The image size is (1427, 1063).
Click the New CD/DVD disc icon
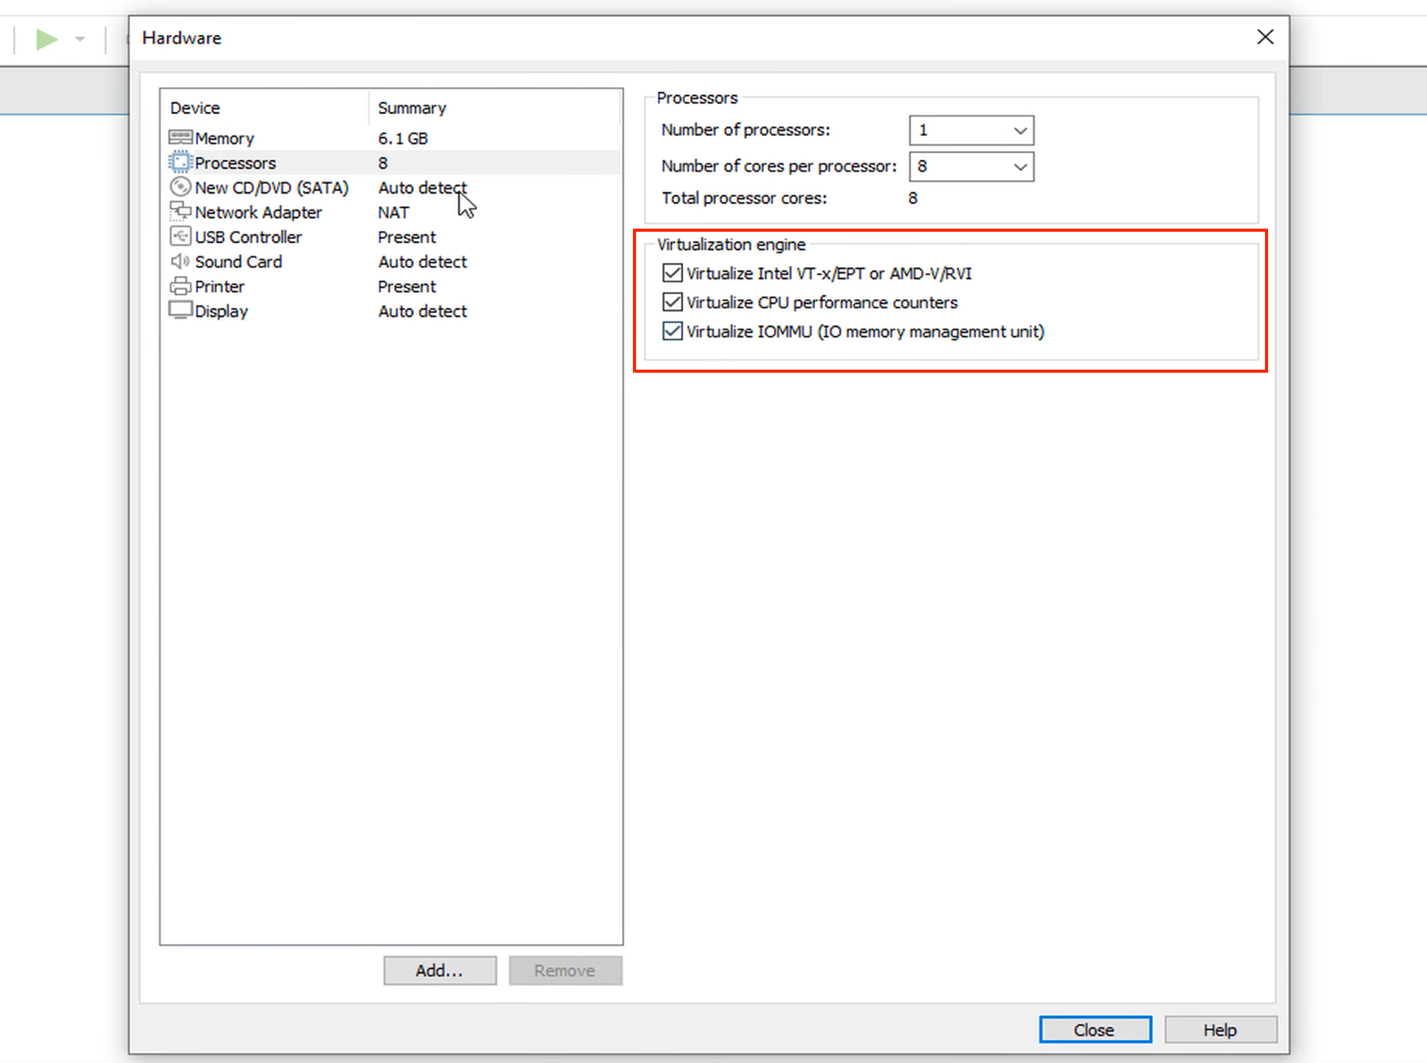click(x=180, y=187)
